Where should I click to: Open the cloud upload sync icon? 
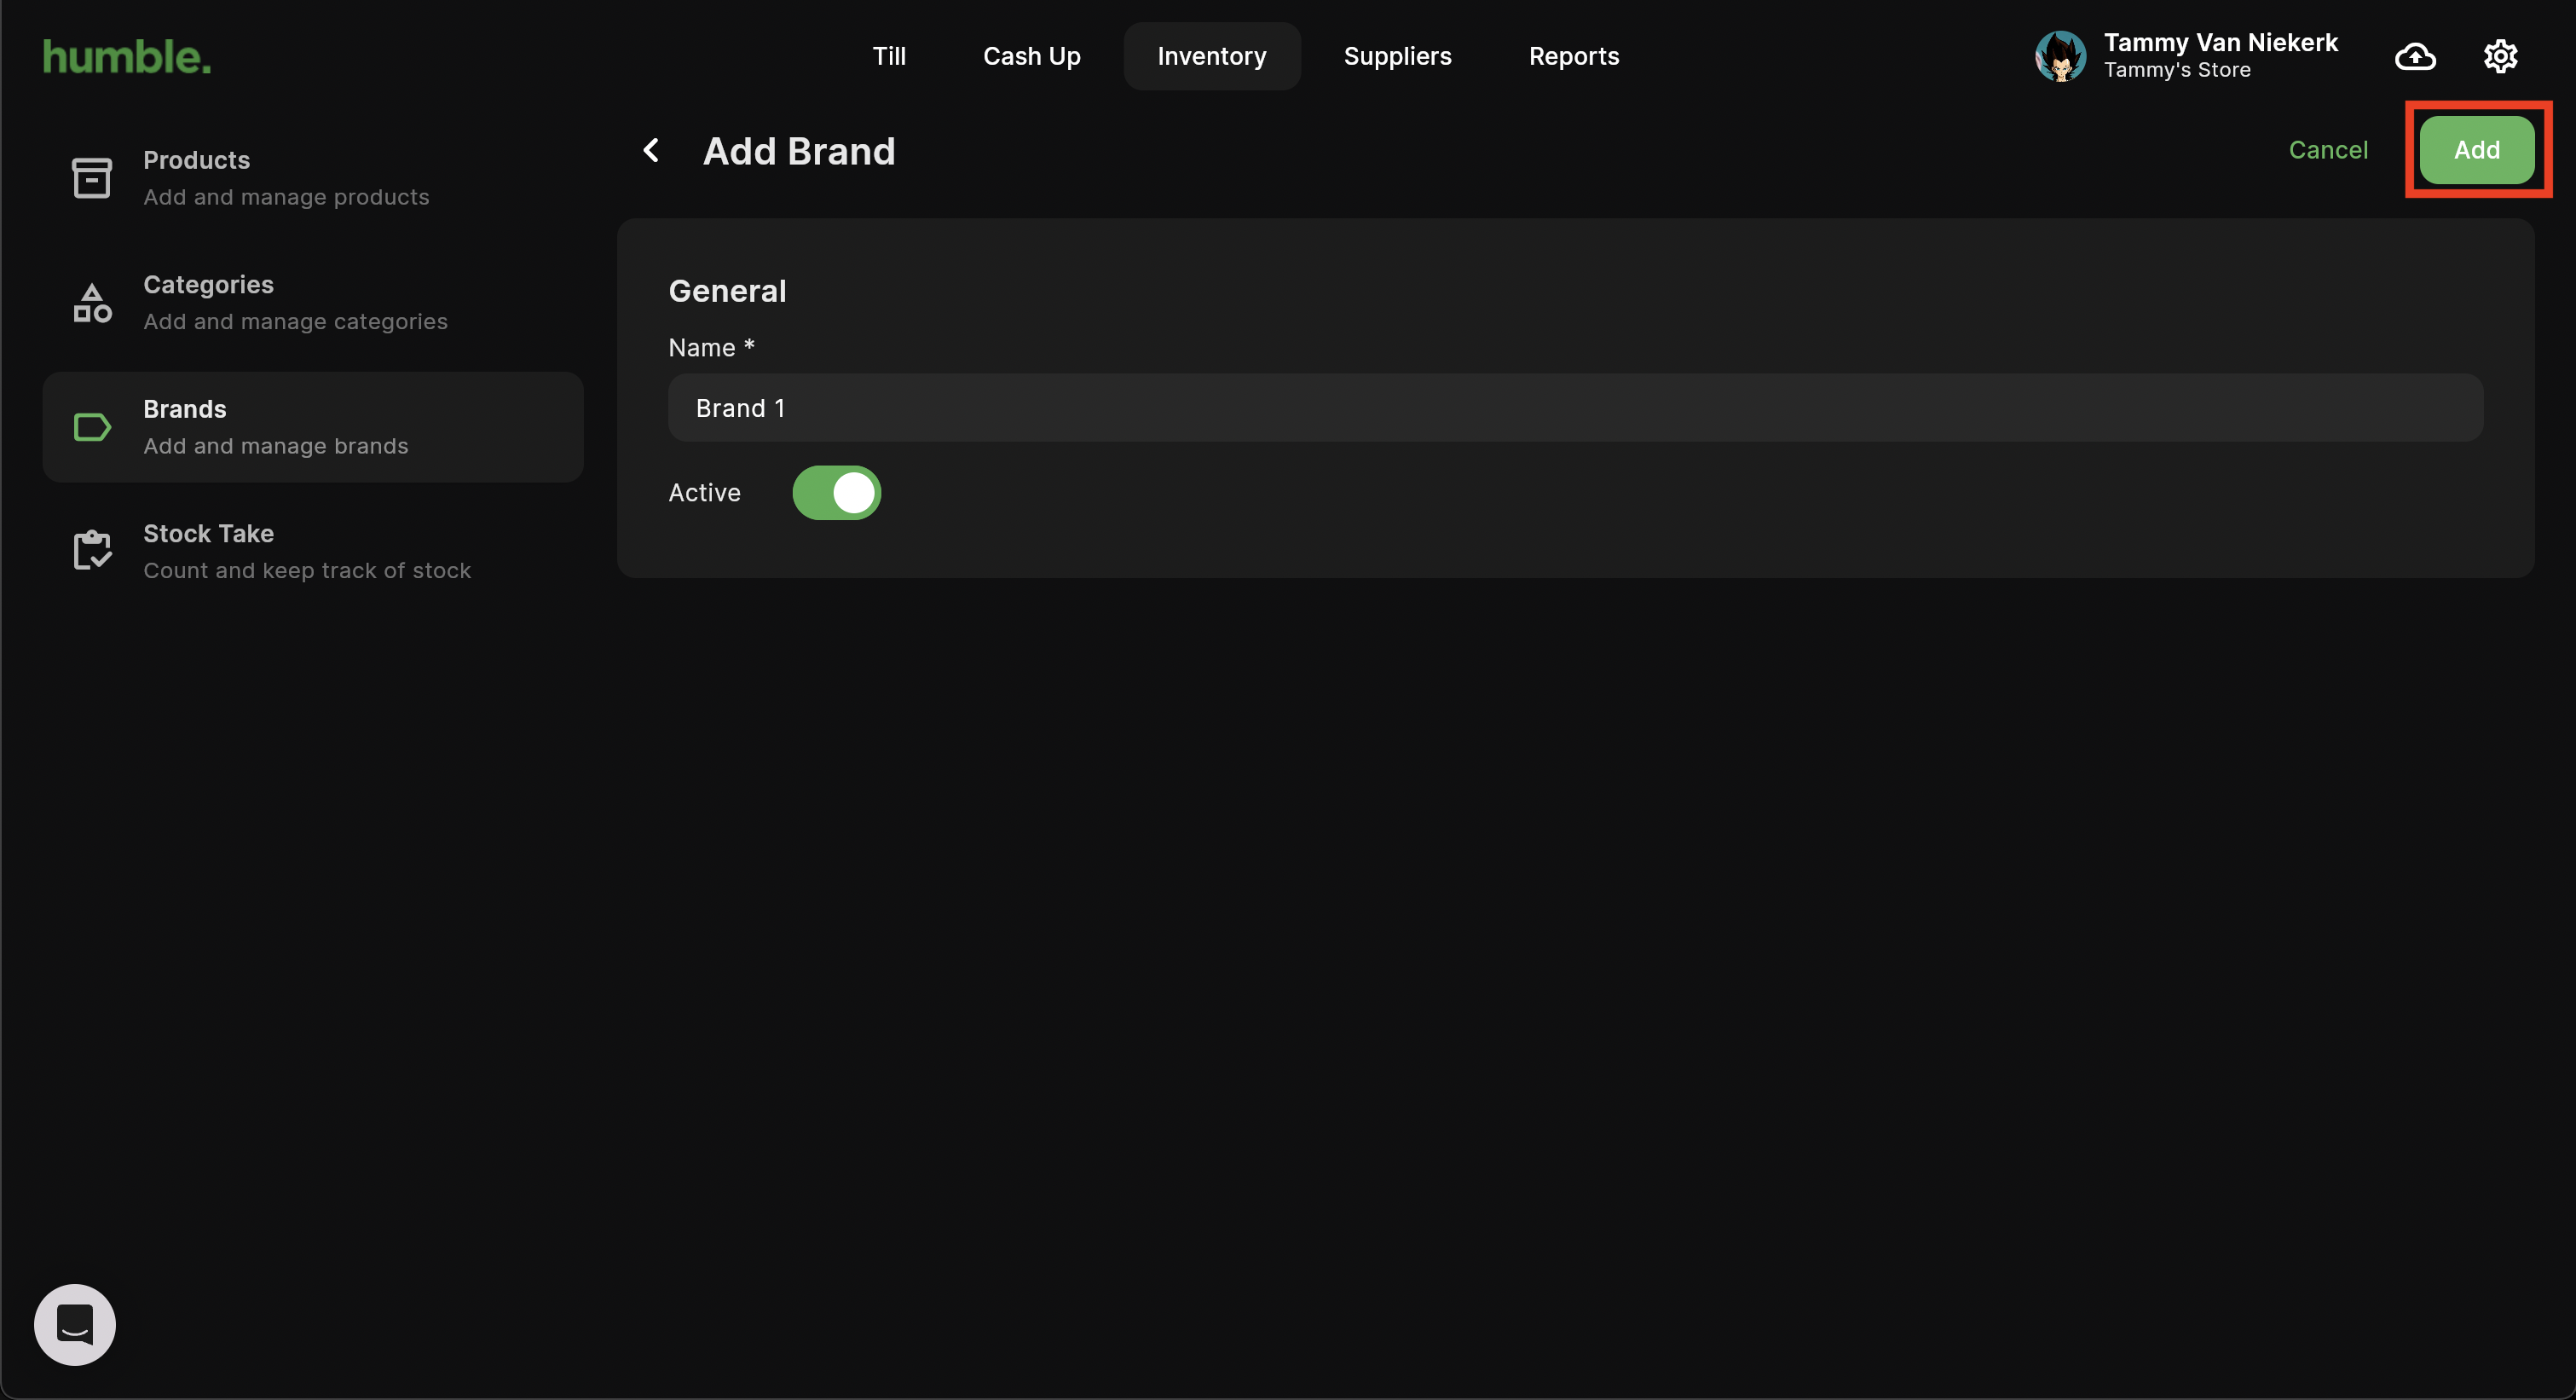pyautogui.click(x=2415, y=56)
